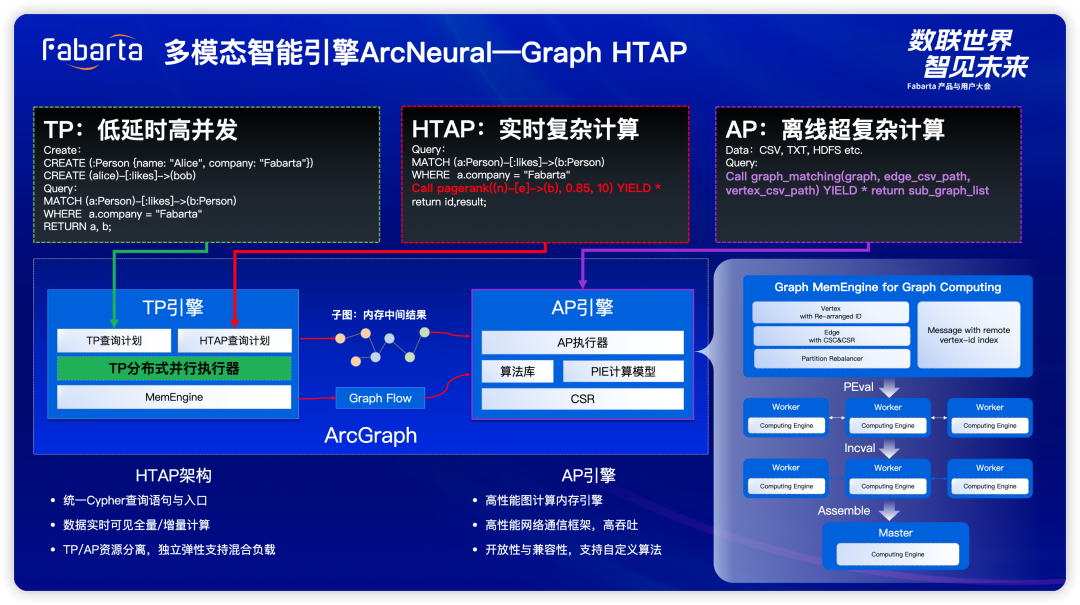Click the 'MemEngine' box in TP引擎
This screenshot has width=1080, height=605.
174,397
